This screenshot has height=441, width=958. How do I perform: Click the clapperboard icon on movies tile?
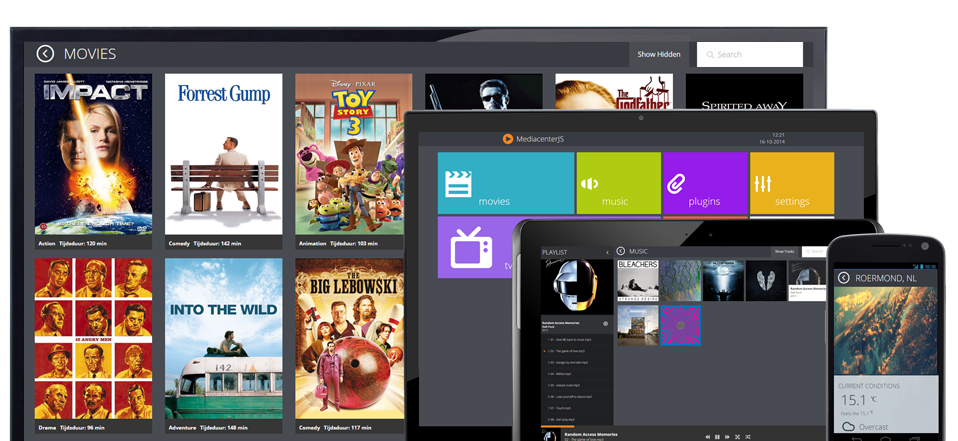click(458, 184)
